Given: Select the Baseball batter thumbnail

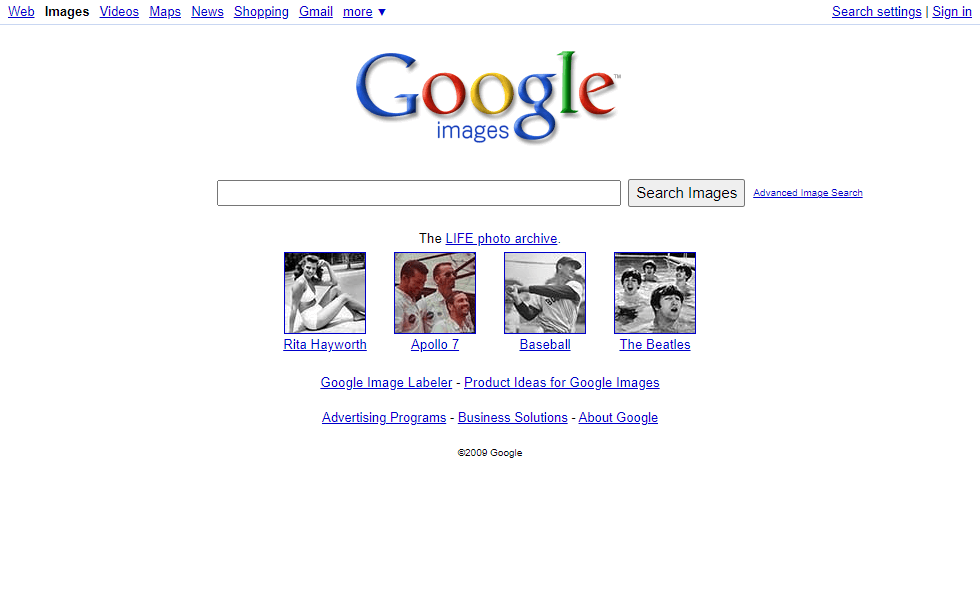Looking at the screenshot, I should [x=545, y=292].
